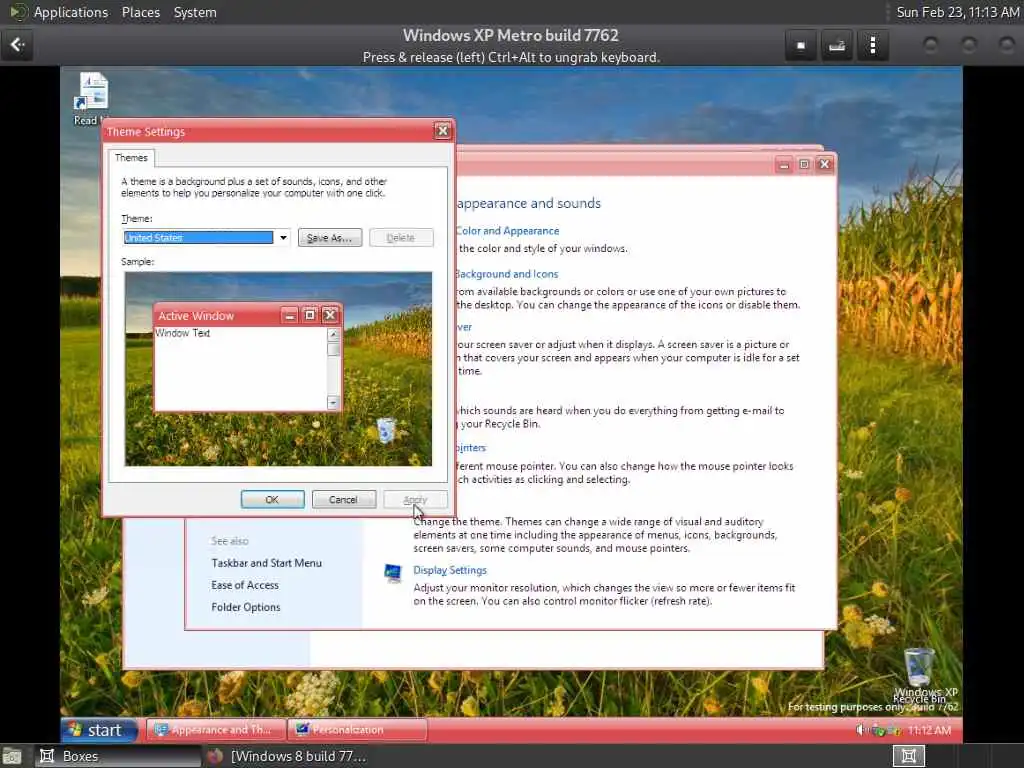Select the Themes tab
1024x768 pixels.
(131, 157)
